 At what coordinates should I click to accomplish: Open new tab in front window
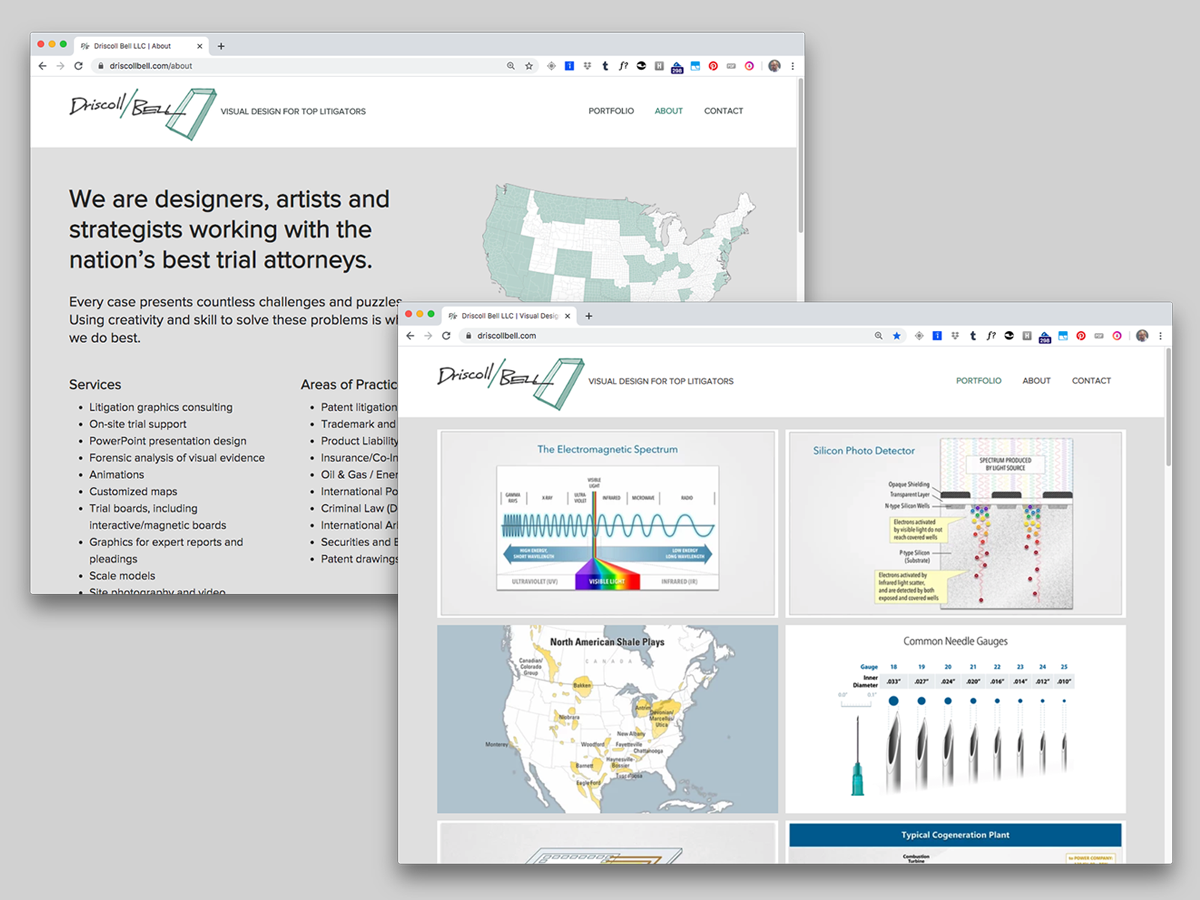pyautogui.click(x=589, y=315)
